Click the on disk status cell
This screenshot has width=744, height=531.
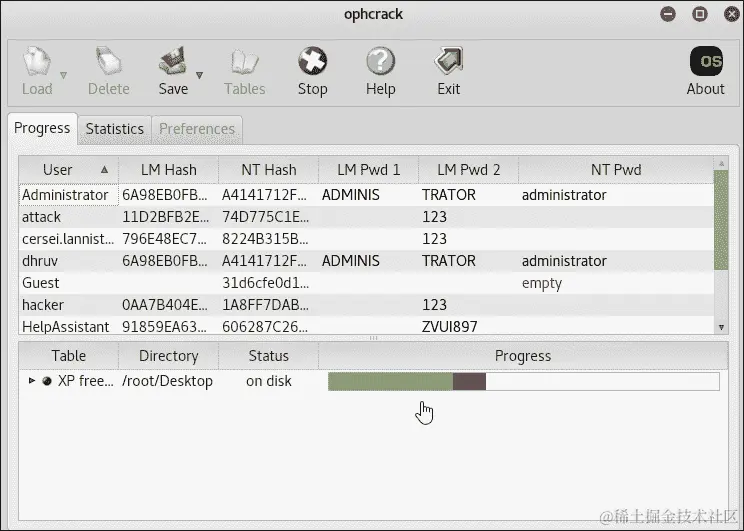coord(269,381)
